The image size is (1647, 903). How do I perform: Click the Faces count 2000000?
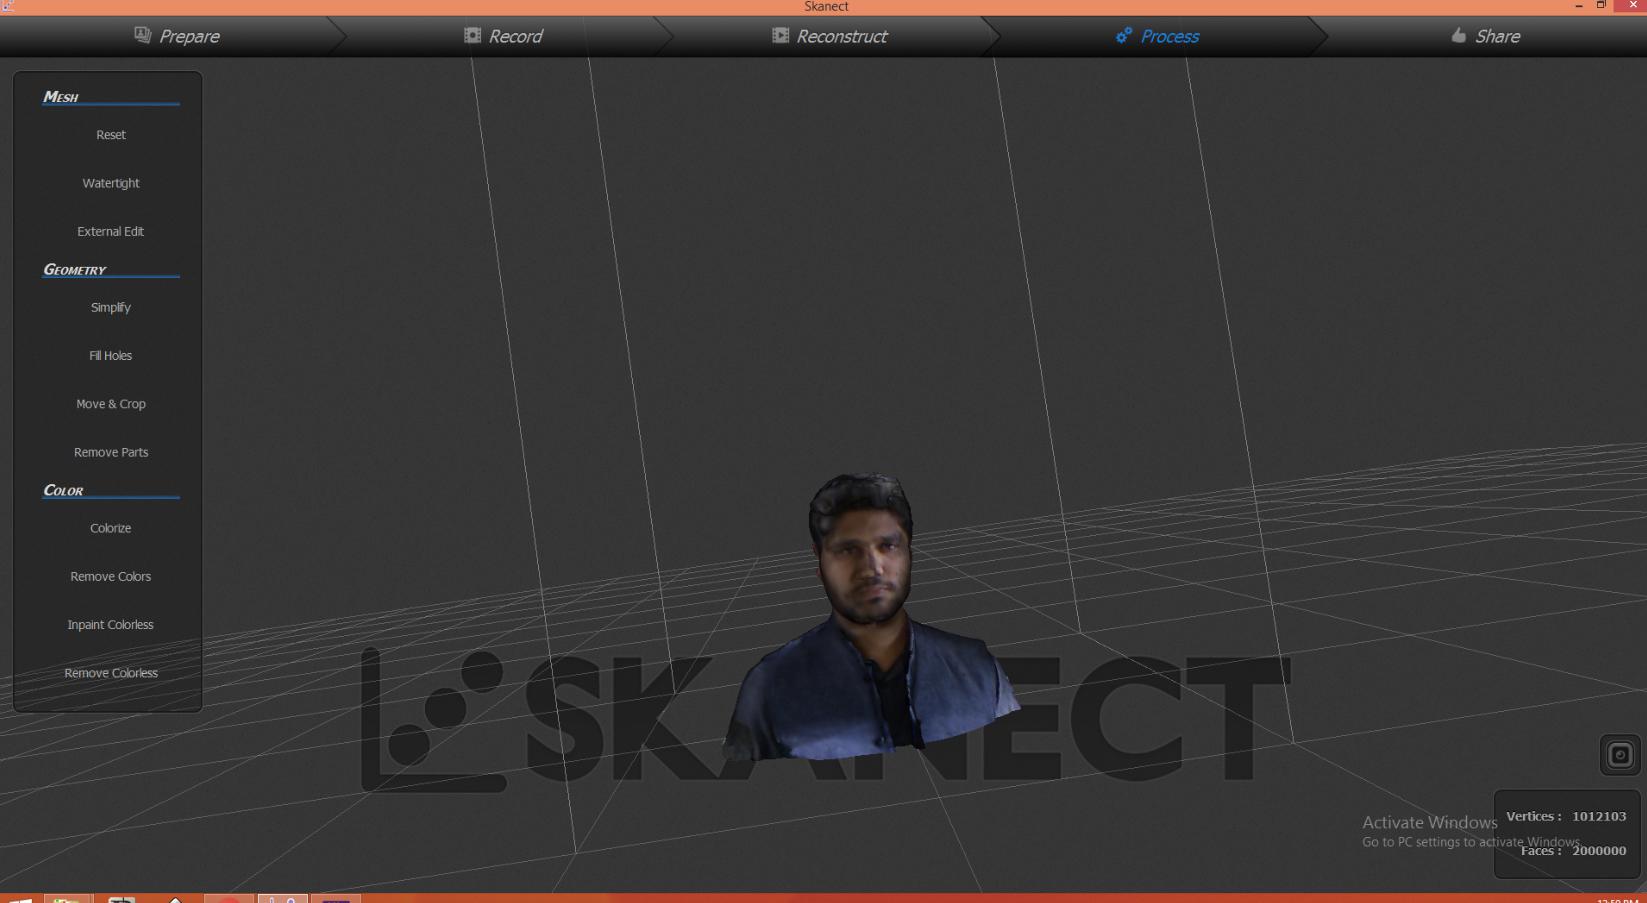pos(1598,850)
